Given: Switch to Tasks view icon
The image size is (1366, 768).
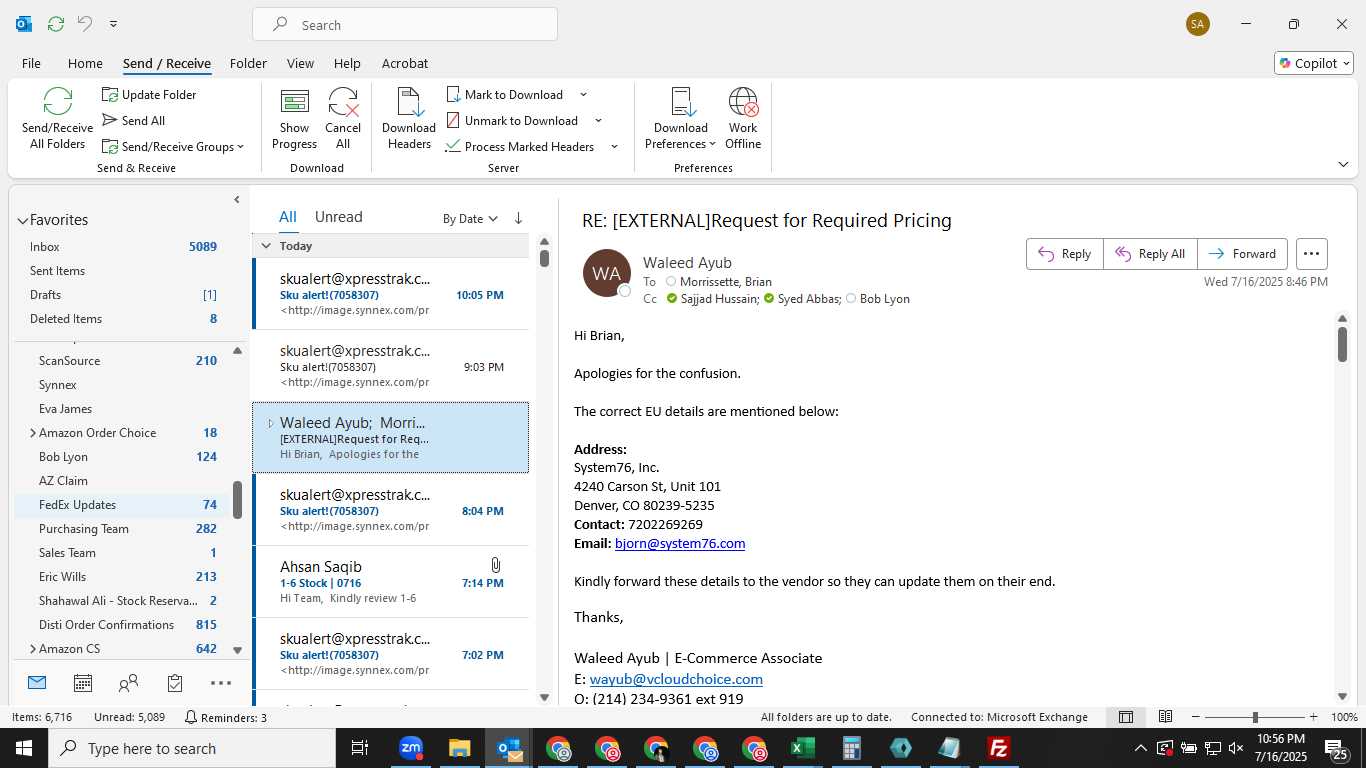Looking at the screenshot, I should 175,683.
